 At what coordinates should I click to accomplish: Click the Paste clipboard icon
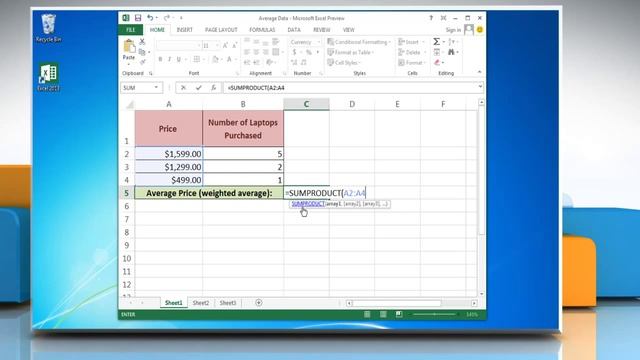[x=129, y=47]
